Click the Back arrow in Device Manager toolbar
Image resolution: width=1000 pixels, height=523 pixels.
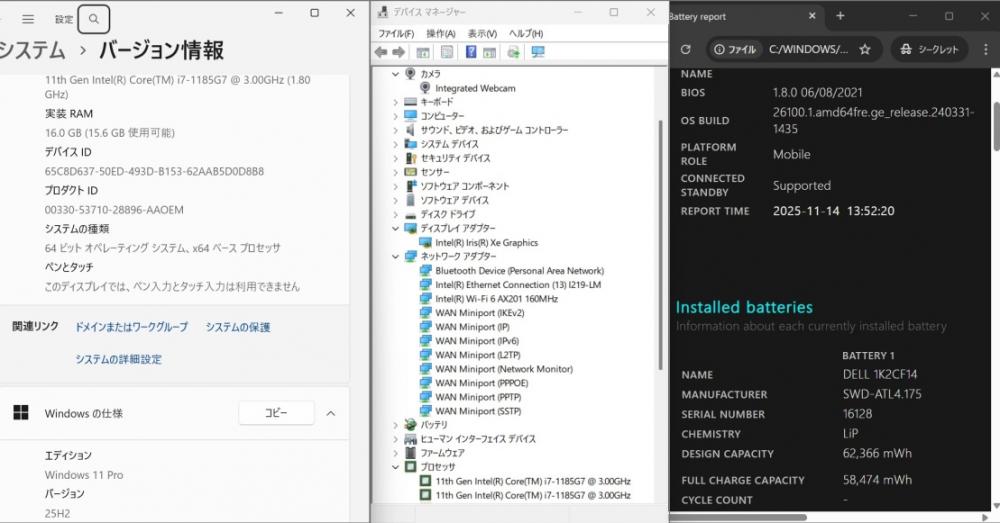[381, 52]
